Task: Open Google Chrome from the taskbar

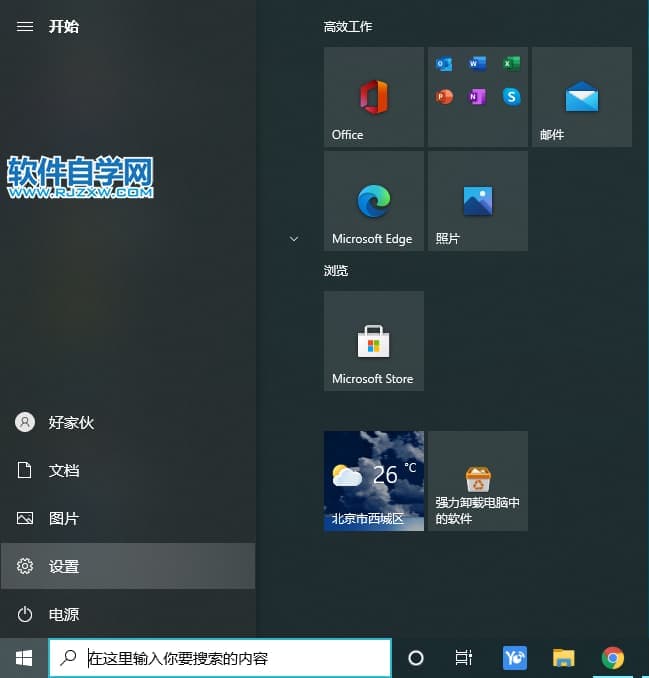Action: [x=613, y=657]
